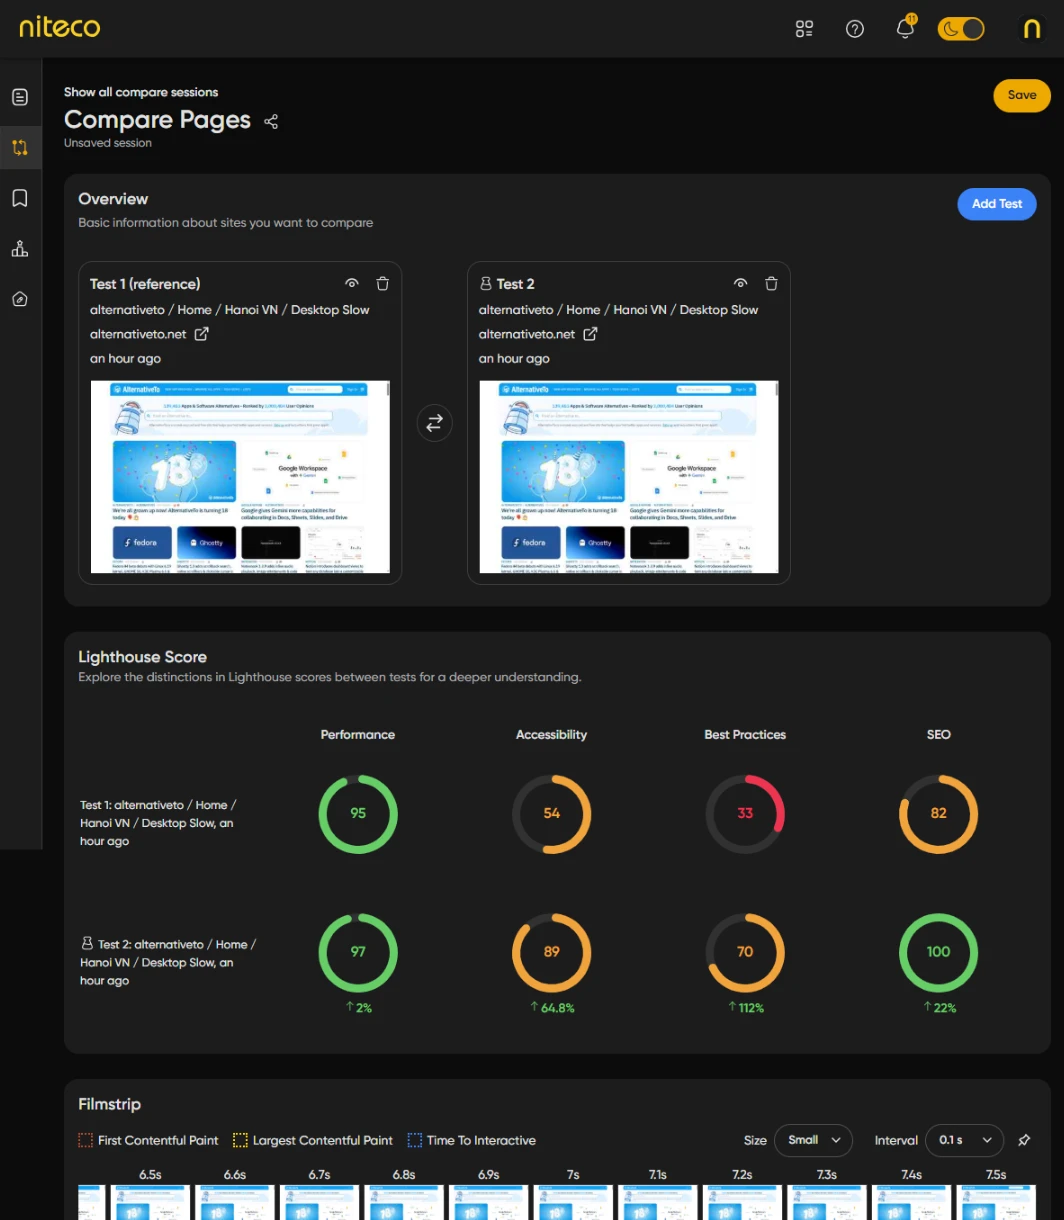Expand the Size Small dropdown
The image size is (1064, 1220).
point(813,1140)
